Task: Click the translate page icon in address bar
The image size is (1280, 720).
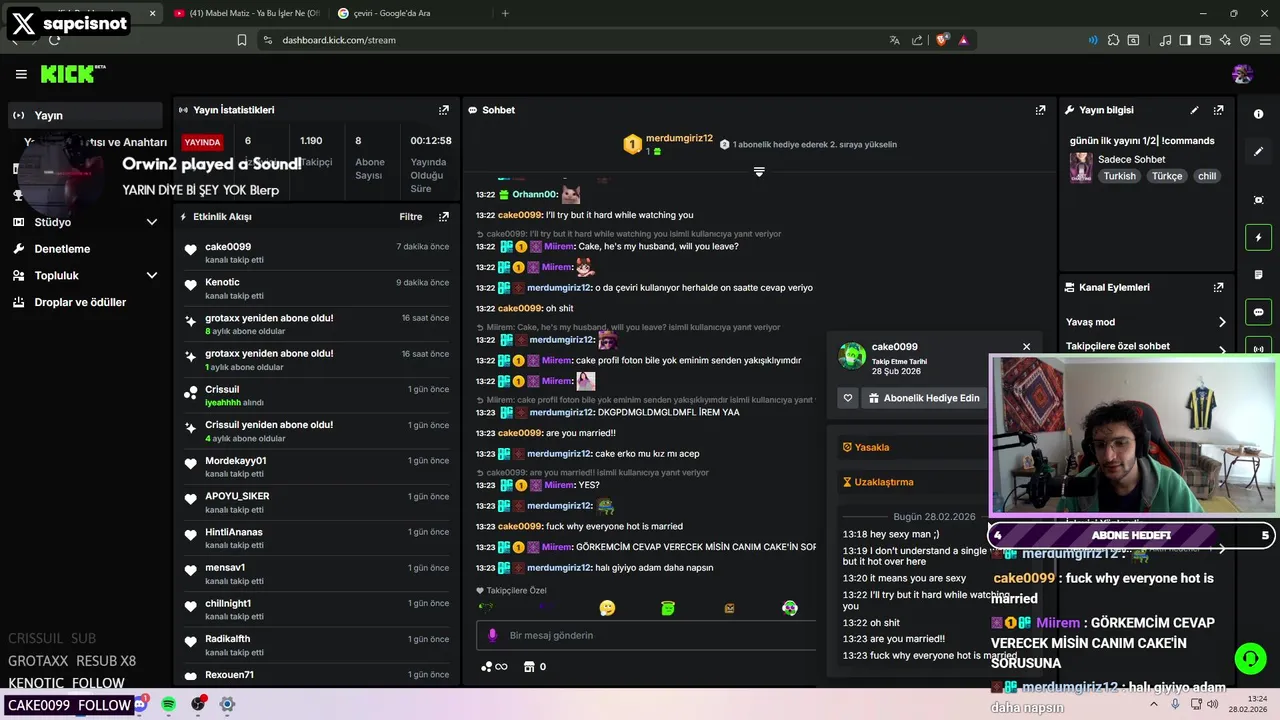Action: coord(894,40)
